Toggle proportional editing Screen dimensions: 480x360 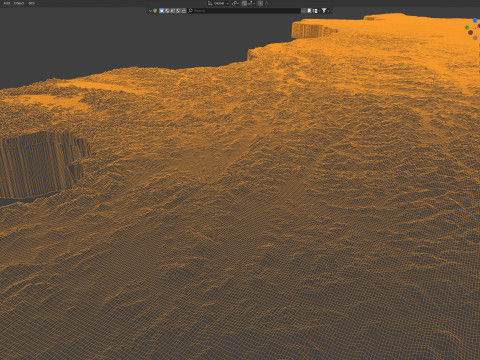point(260,3)
